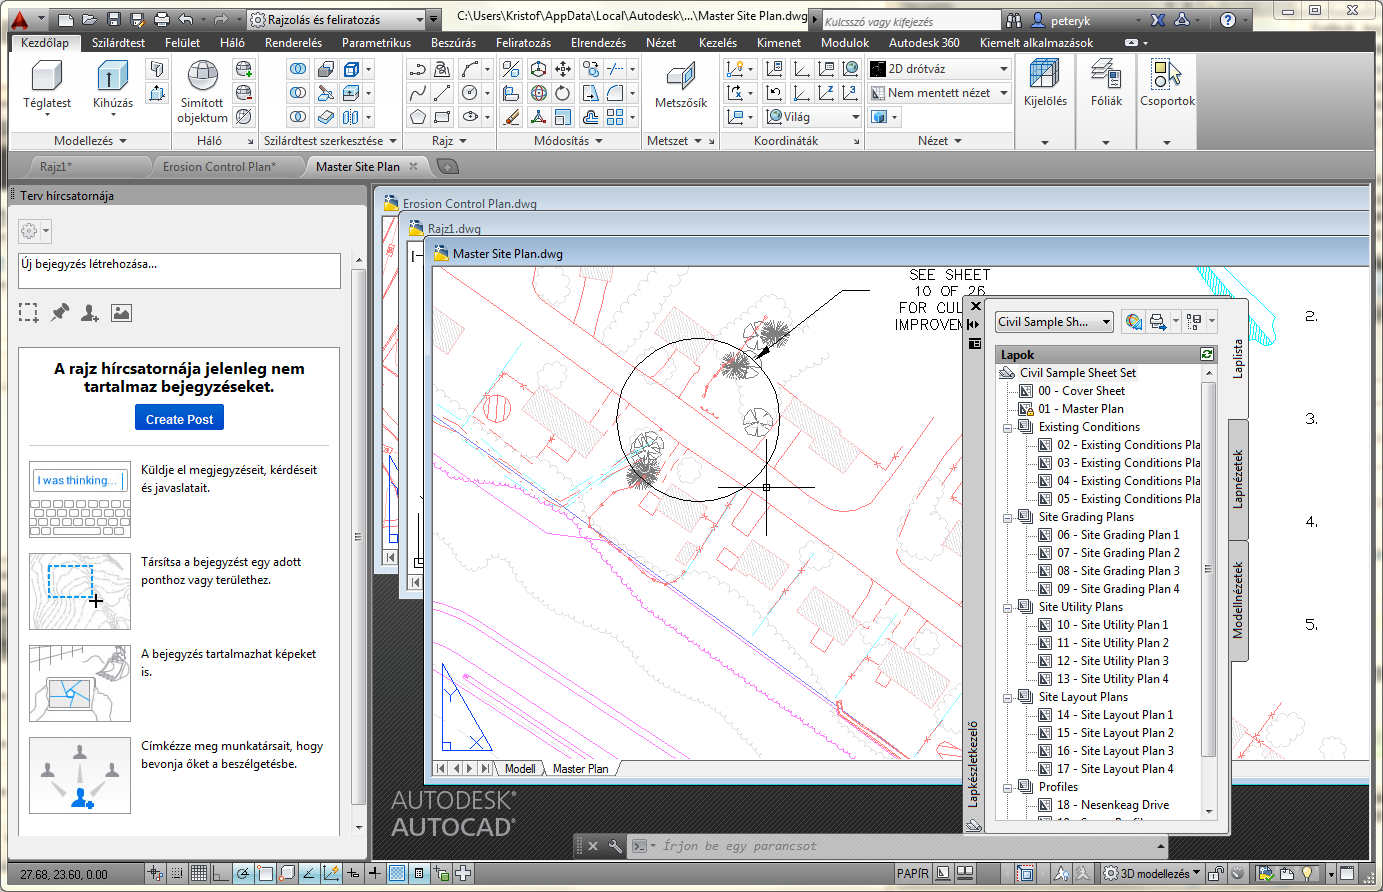The height and width of the screenshot is (892, 1383).
Task: Toggle polar tracking in status bar
Action: point(243,873)
